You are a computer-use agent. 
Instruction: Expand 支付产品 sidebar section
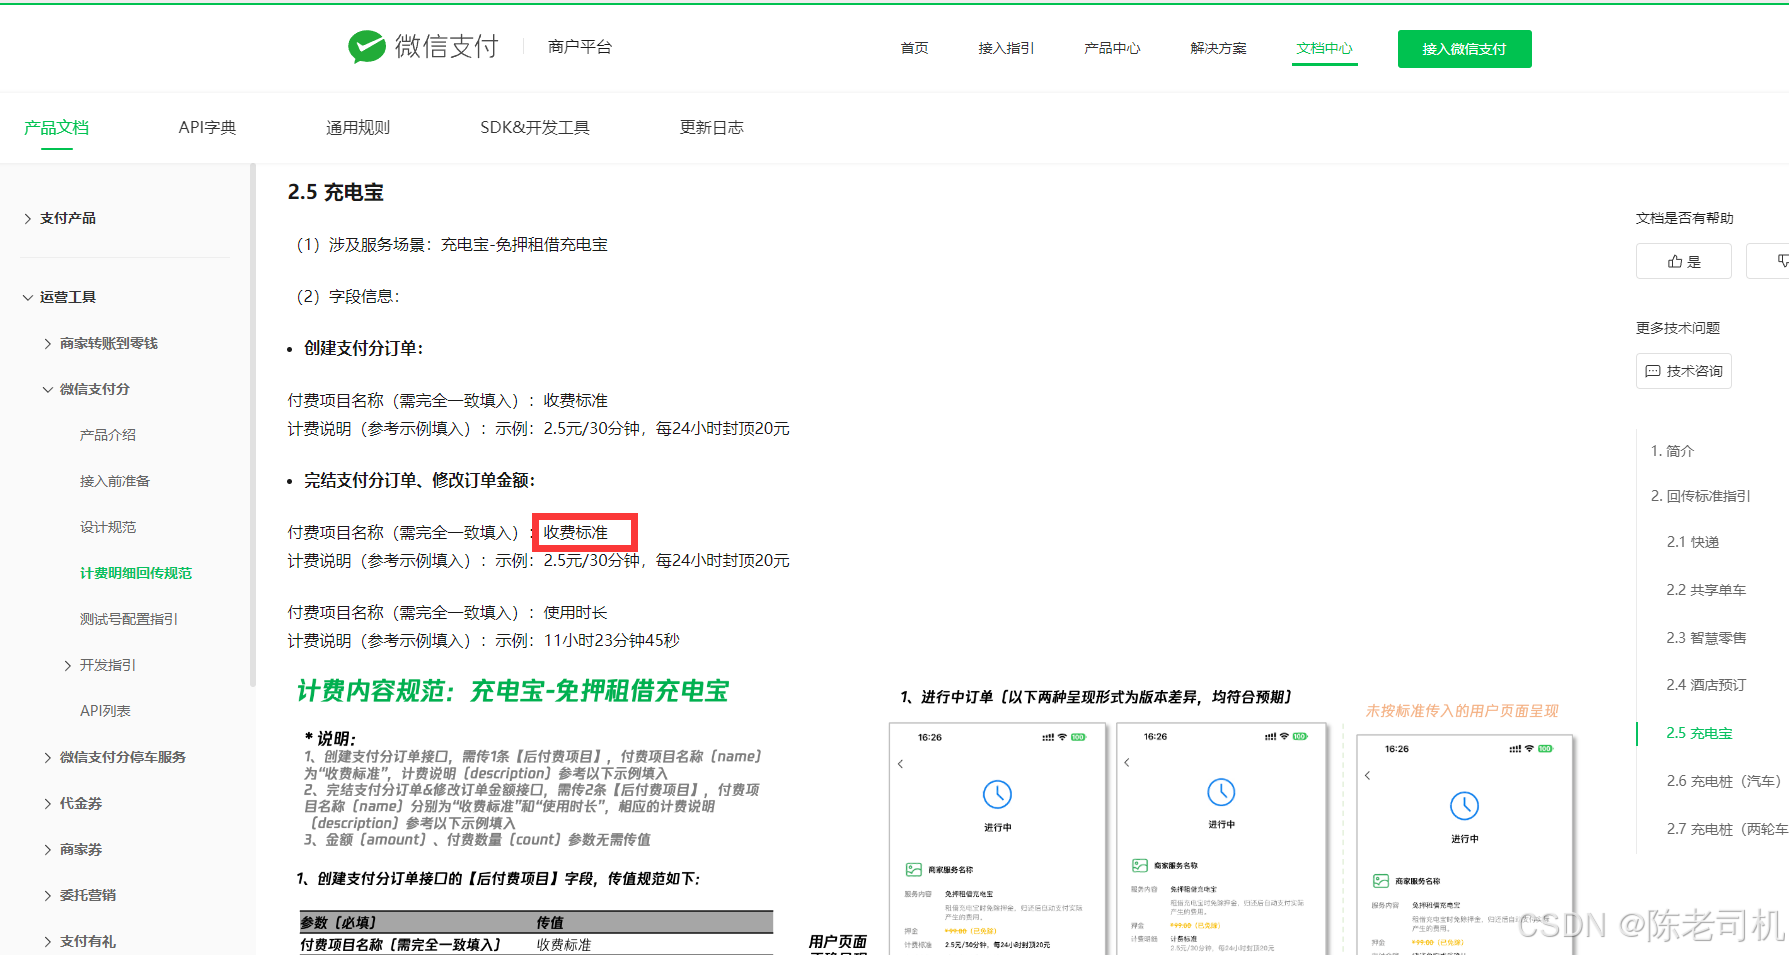[x=60, y=218]
